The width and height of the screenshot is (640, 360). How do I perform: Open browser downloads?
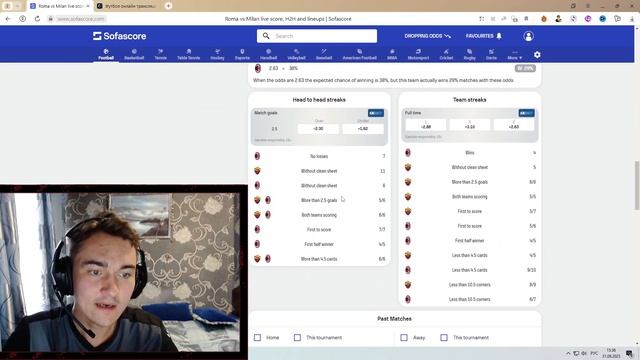coord(632,19)
